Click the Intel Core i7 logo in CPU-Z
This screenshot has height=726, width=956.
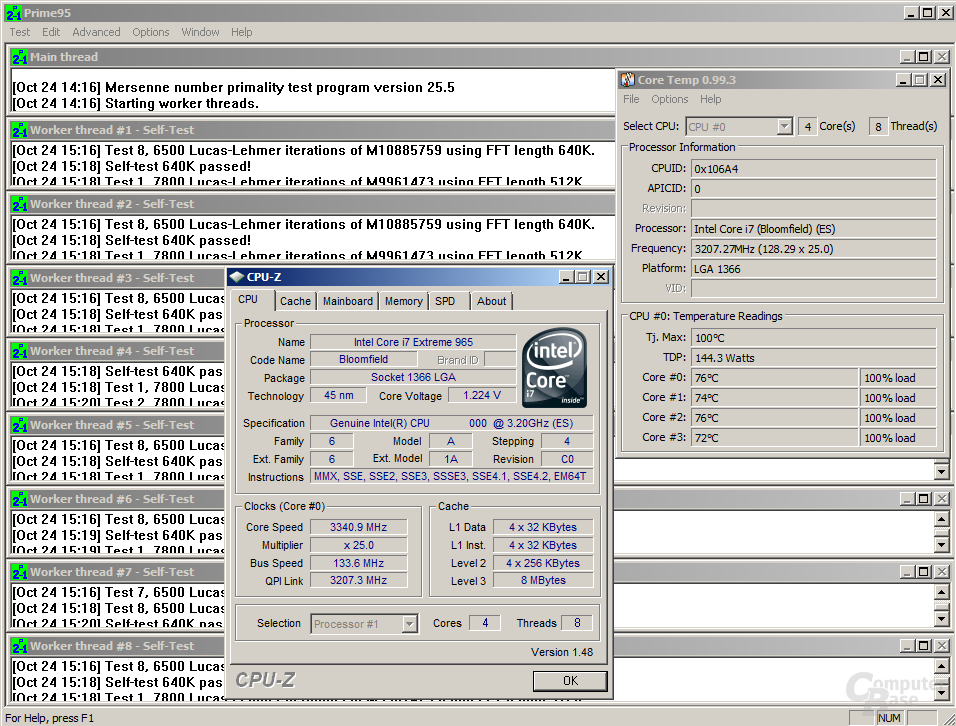tap(555, 368)
